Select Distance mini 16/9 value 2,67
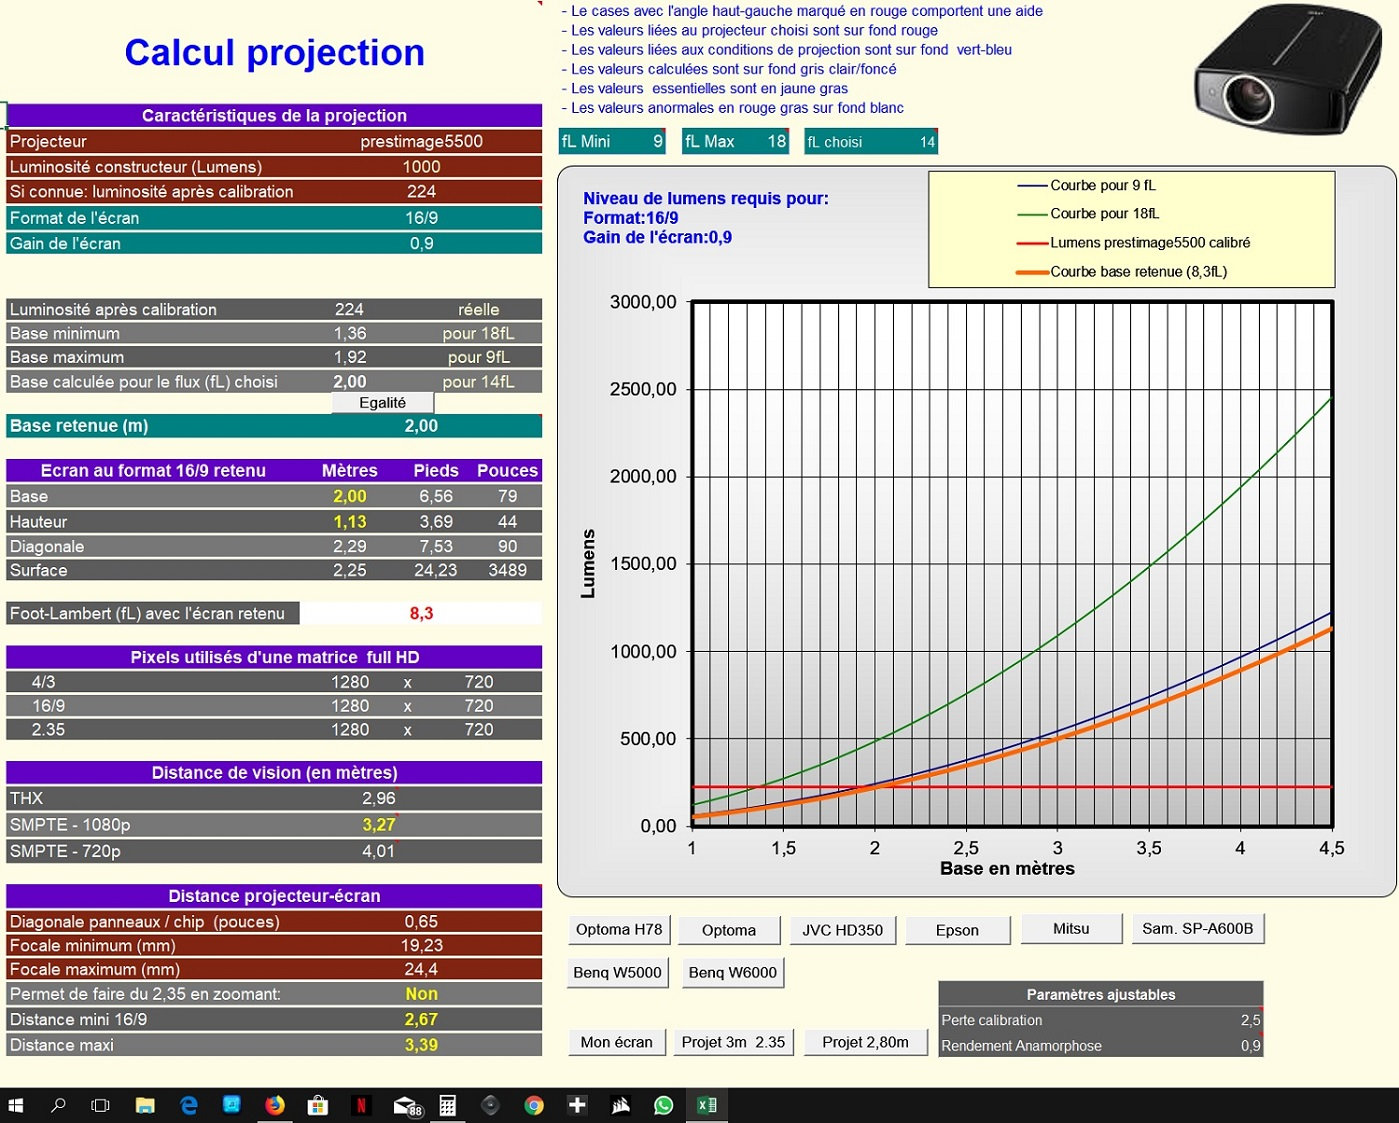This screenshot has height=1123, width=1399. (x=421, y=1019)
